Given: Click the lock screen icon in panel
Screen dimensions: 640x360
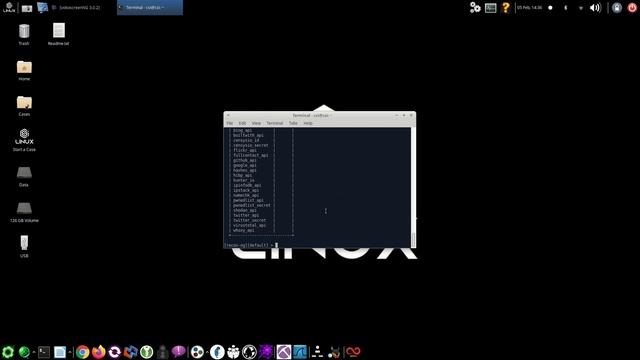Looking at the screenshot, I should pos(617,7).
